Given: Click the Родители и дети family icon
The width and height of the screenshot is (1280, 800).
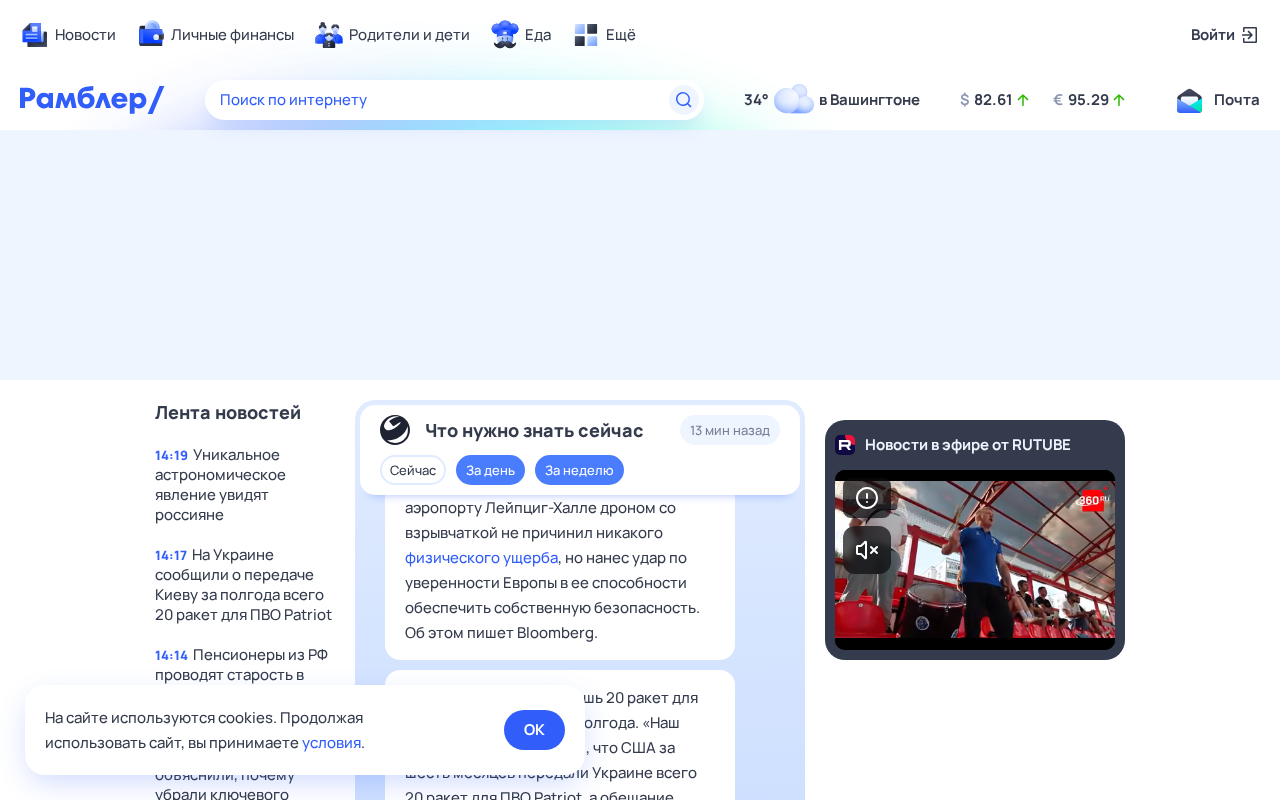Looking at the screenshot, I should [329, 34].
